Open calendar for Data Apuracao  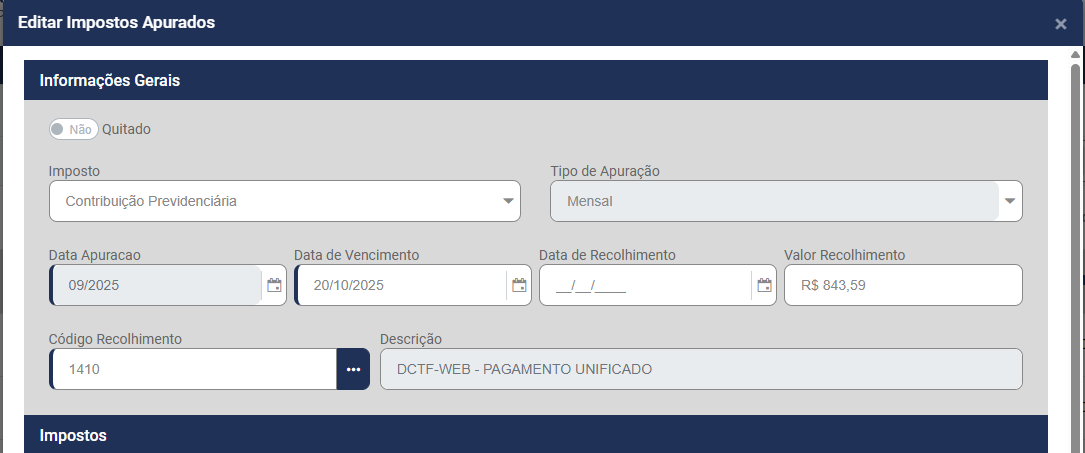[x=274, y=286]
